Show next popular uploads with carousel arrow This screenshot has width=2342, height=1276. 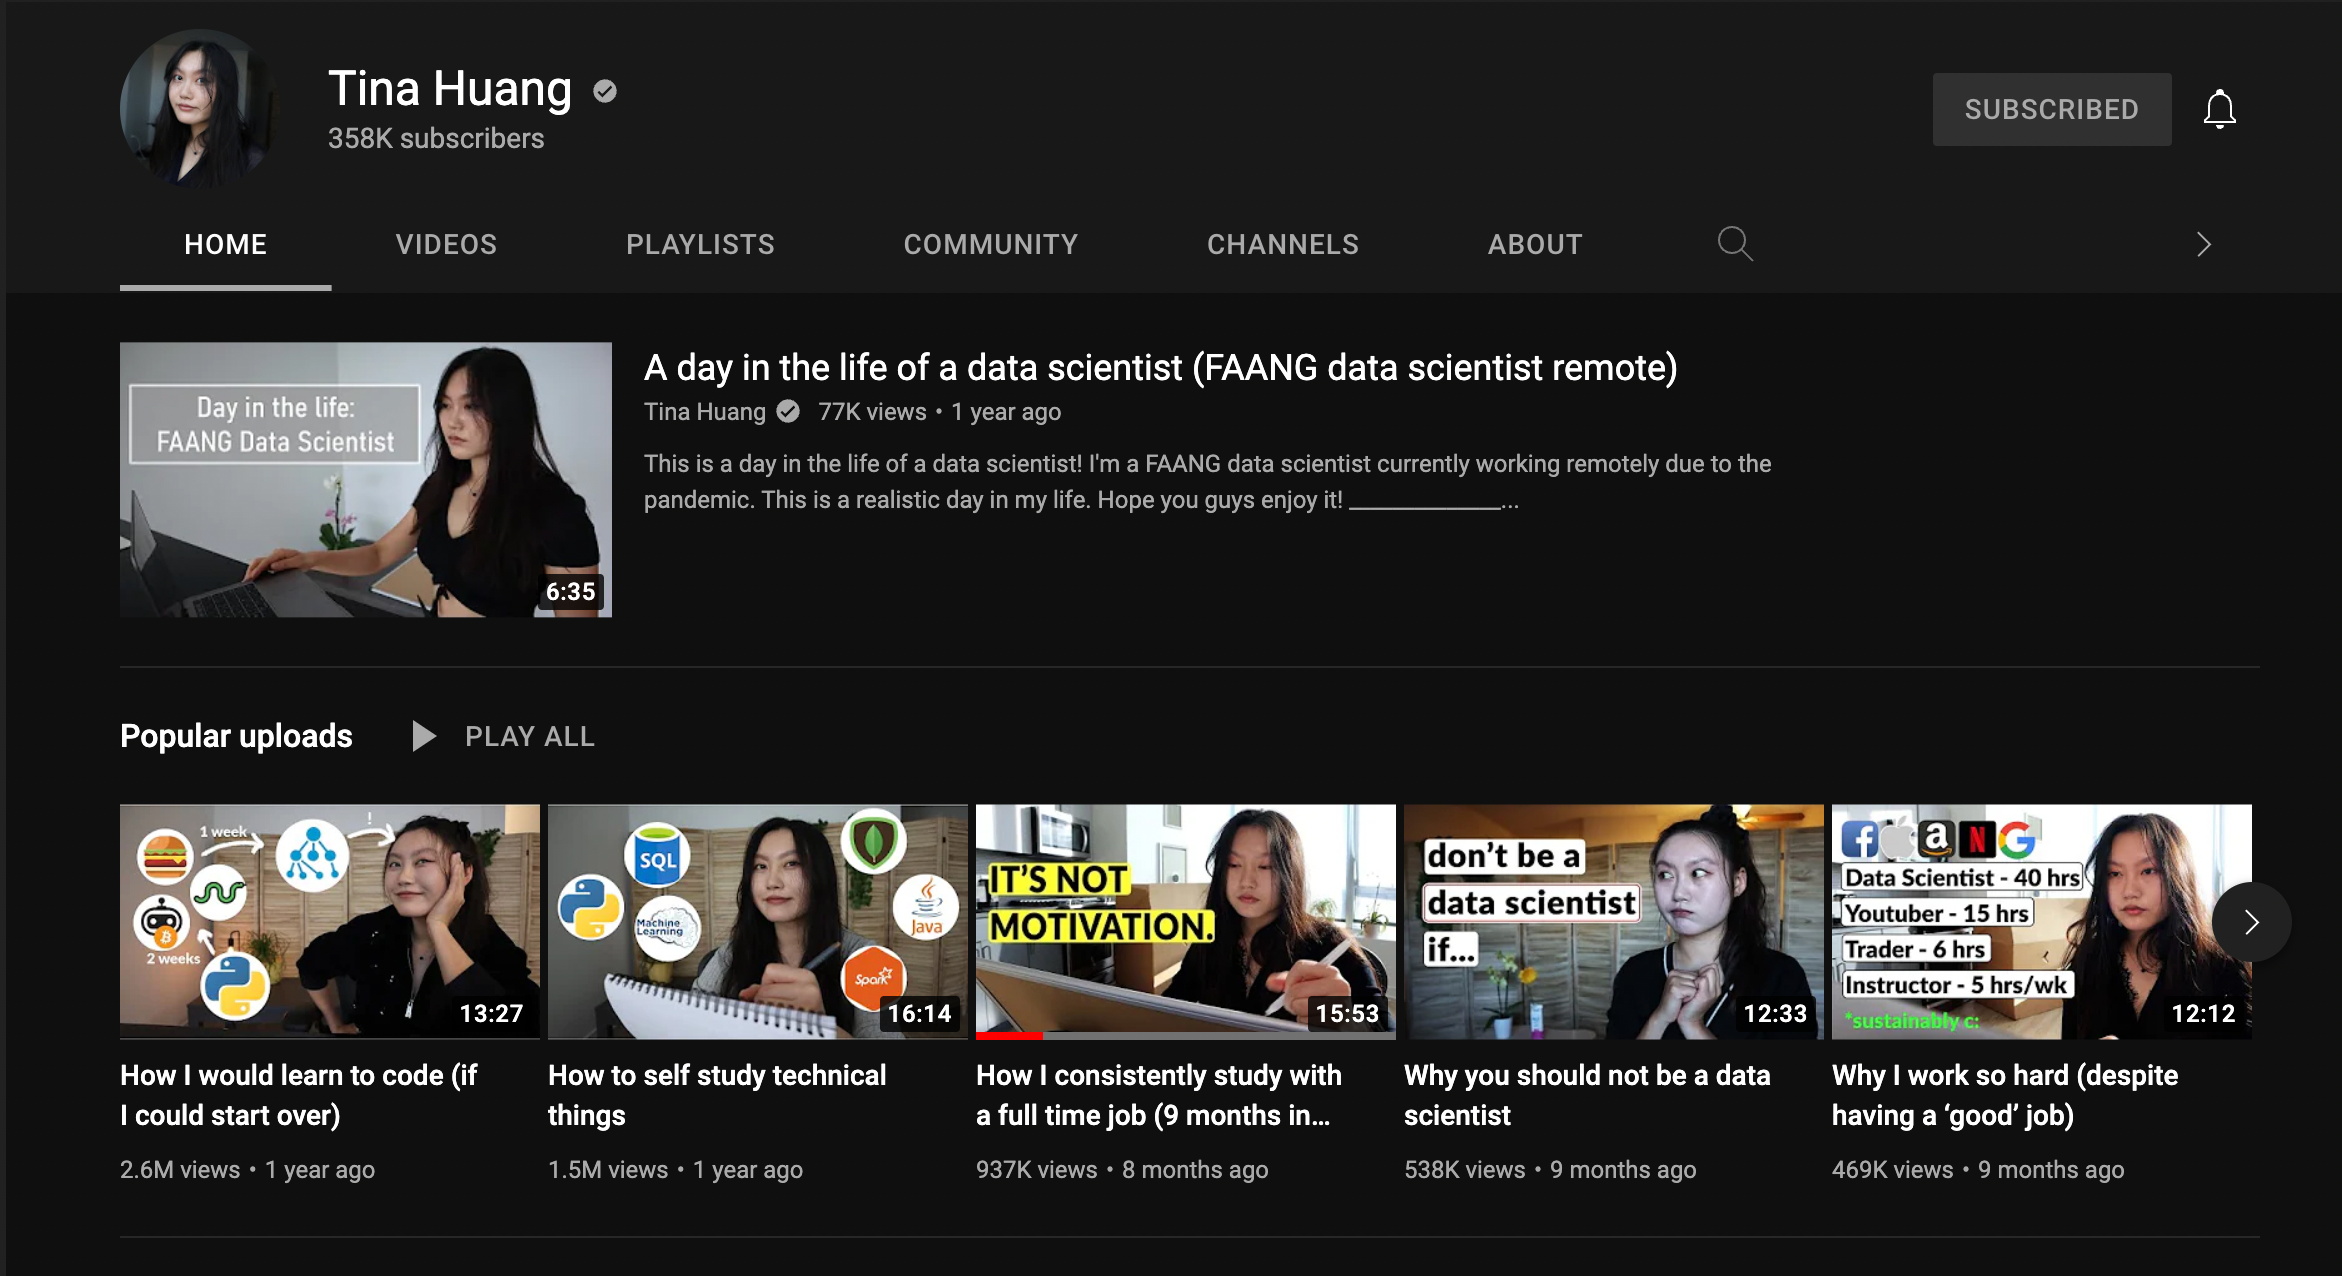[2251, 922]
